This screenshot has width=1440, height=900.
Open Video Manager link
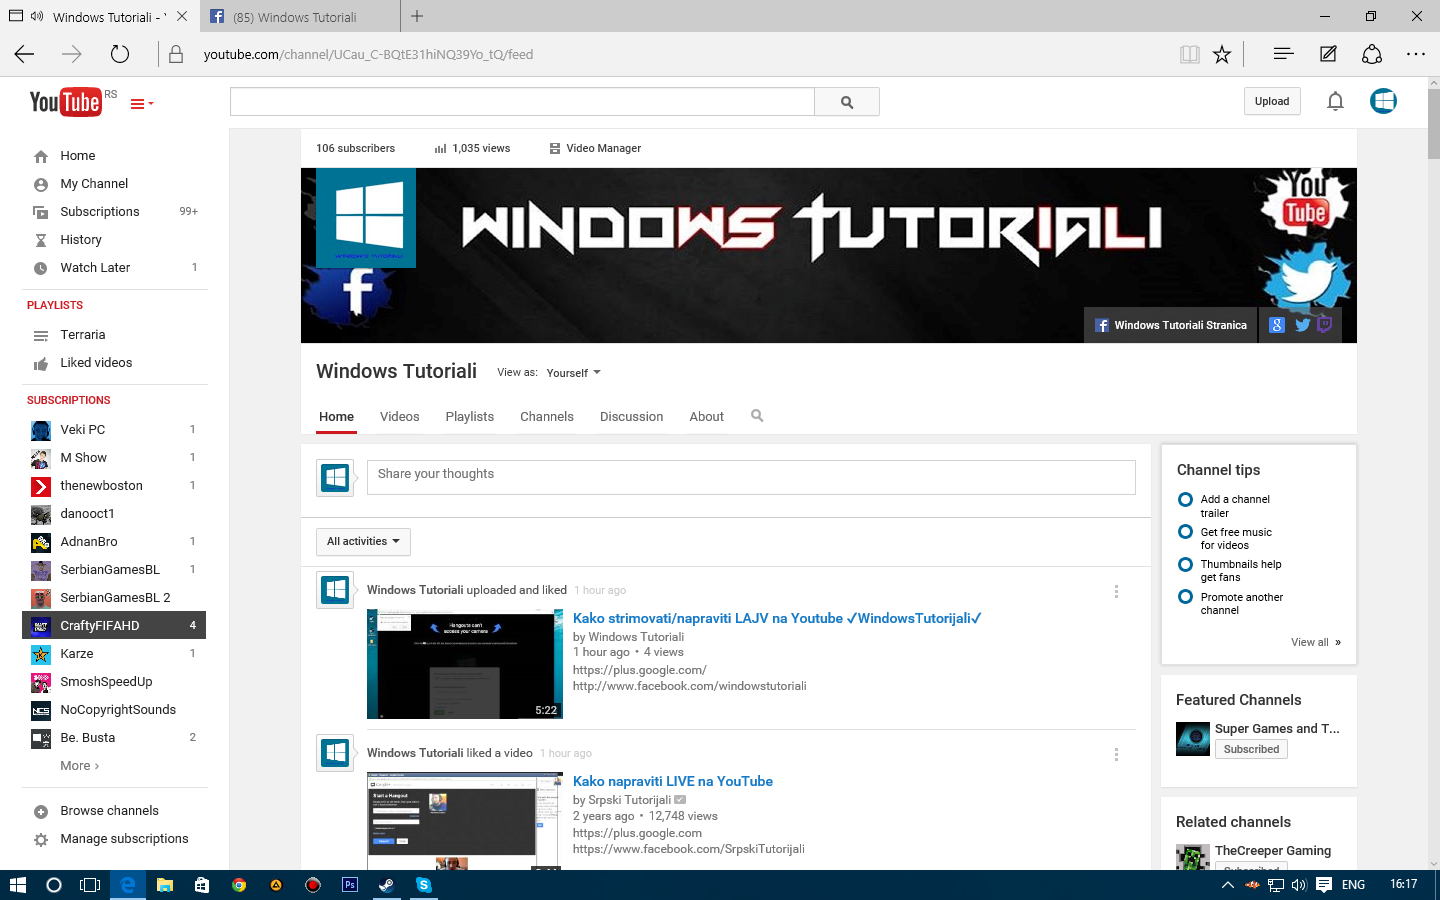(x=595, y=148)
